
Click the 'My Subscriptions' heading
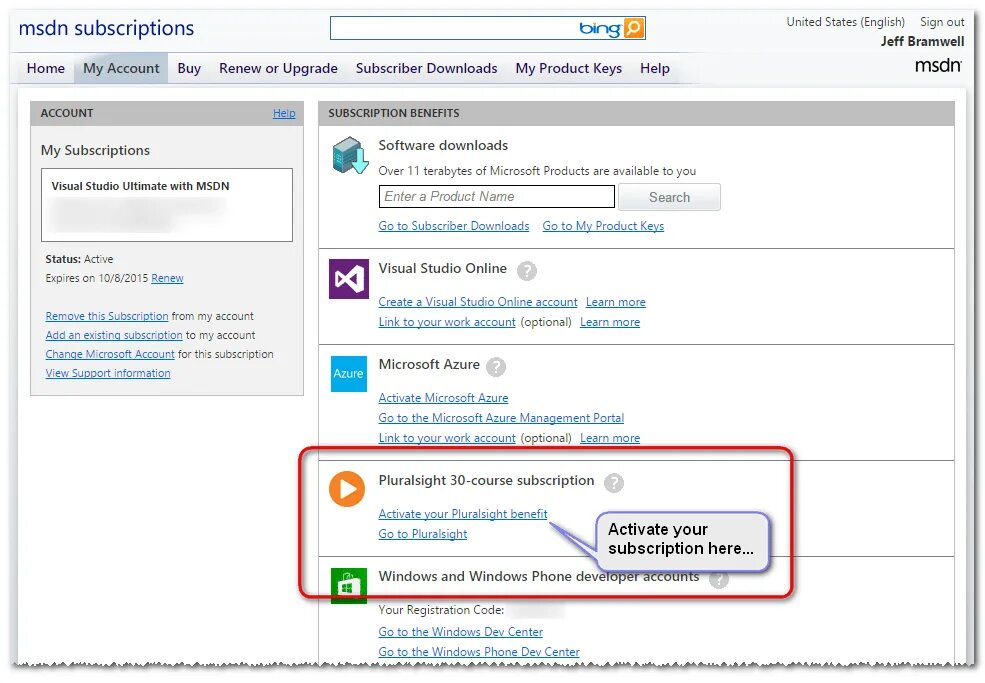click(95, 150)
